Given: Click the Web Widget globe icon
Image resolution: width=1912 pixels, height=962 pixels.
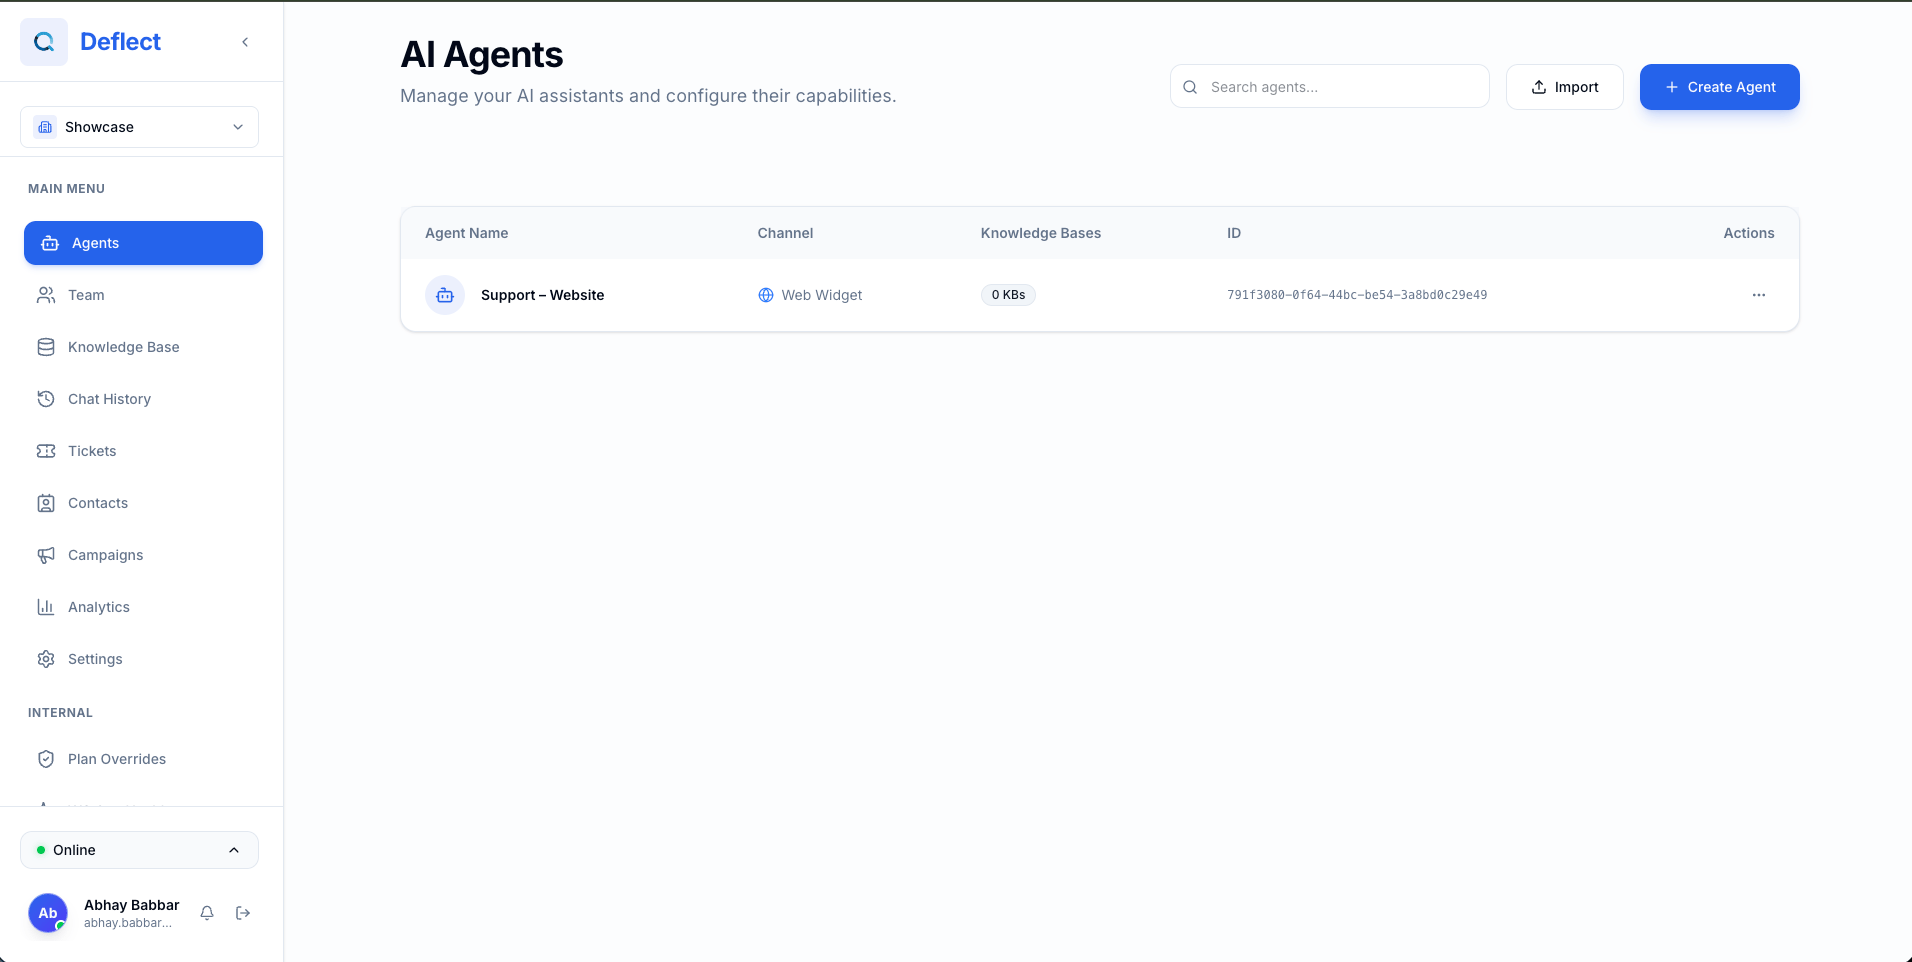Looking at the screenshot, I should point(766,295).
